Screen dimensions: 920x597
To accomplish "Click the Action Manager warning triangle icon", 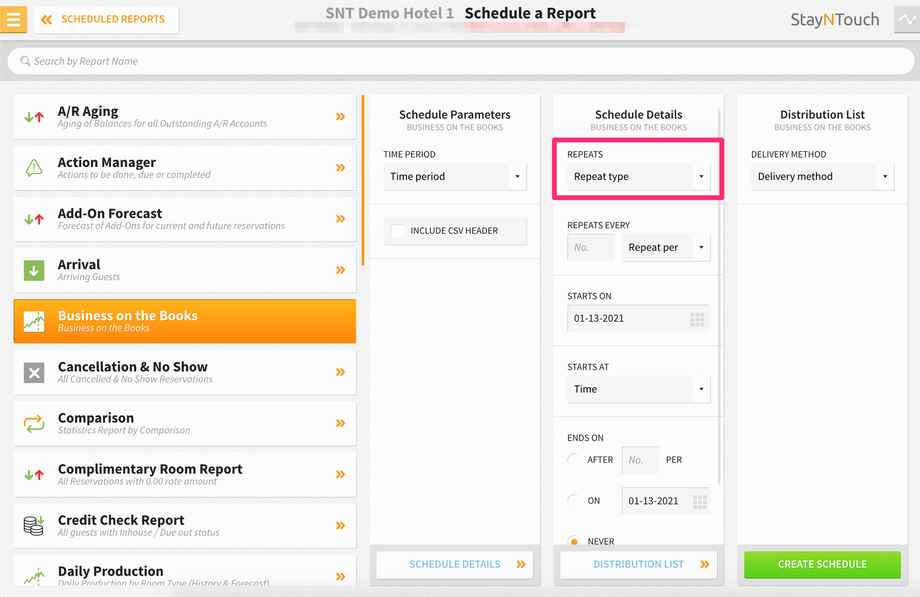I will click(x=34, y=168).
